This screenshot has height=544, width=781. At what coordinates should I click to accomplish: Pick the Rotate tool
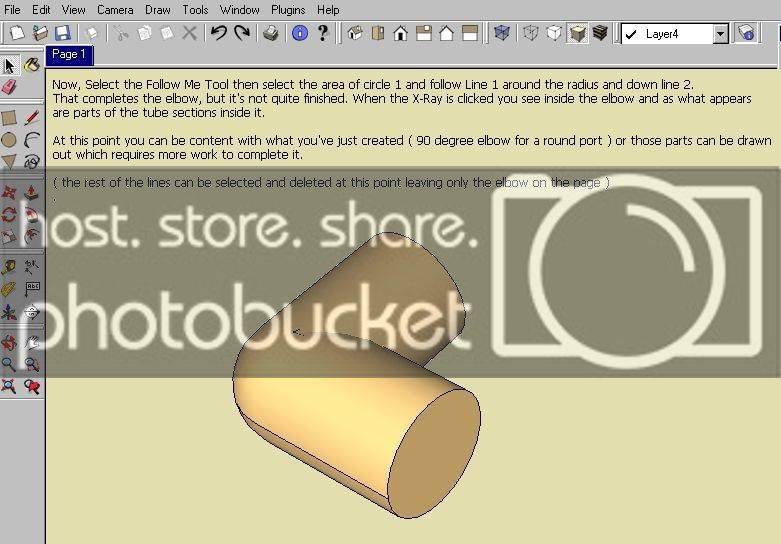(x=9, y=215)
